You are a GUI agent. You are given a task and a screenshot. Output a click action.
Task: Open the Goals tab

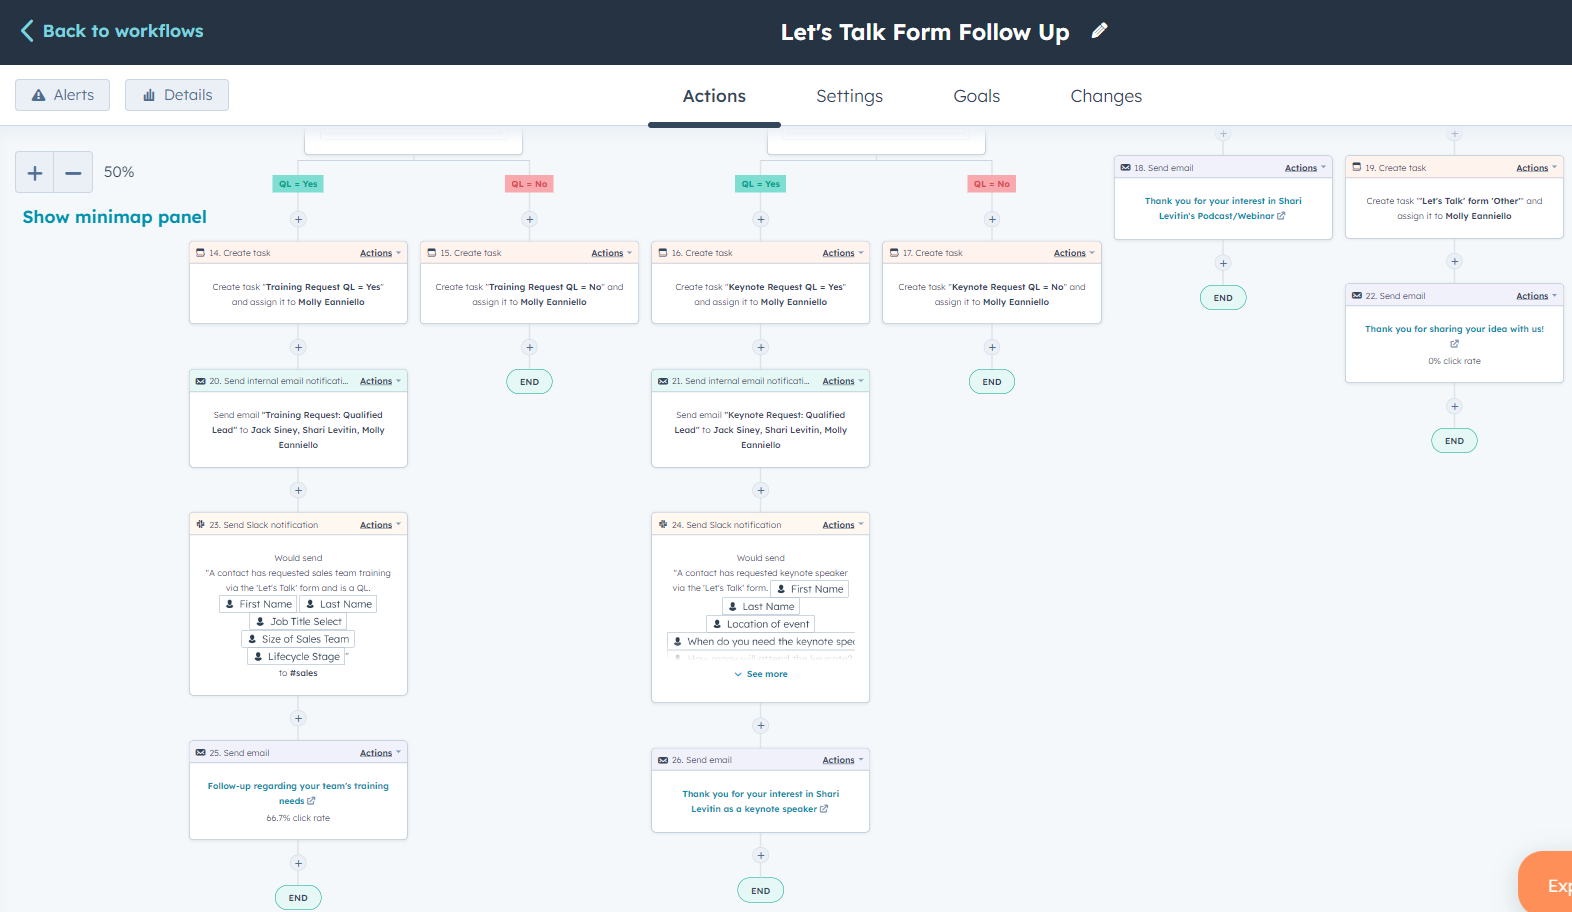pyautogui.click(x=976, y=96)
